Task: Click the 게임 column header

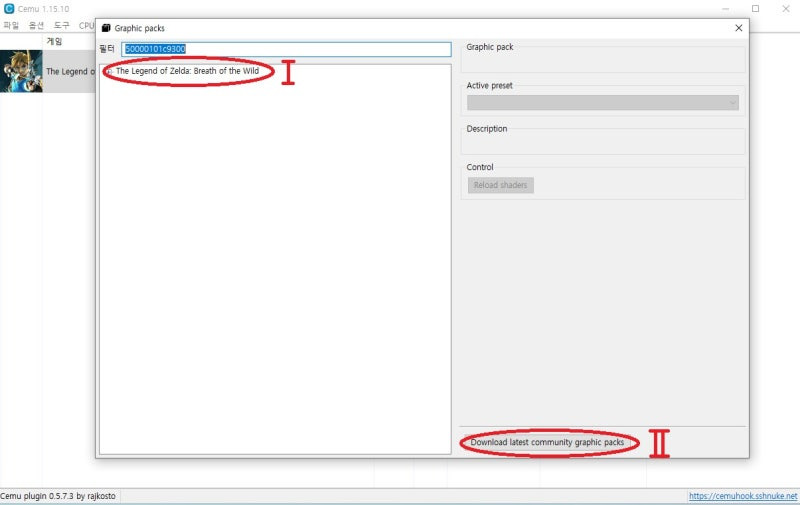Action: [54, 41]
